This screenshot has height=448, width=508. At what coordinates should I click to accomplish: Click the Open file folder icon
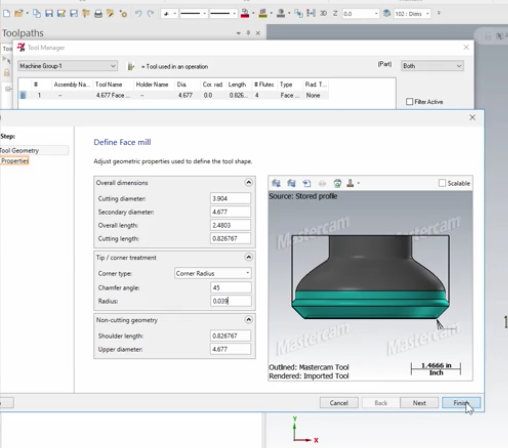point(19,14)
